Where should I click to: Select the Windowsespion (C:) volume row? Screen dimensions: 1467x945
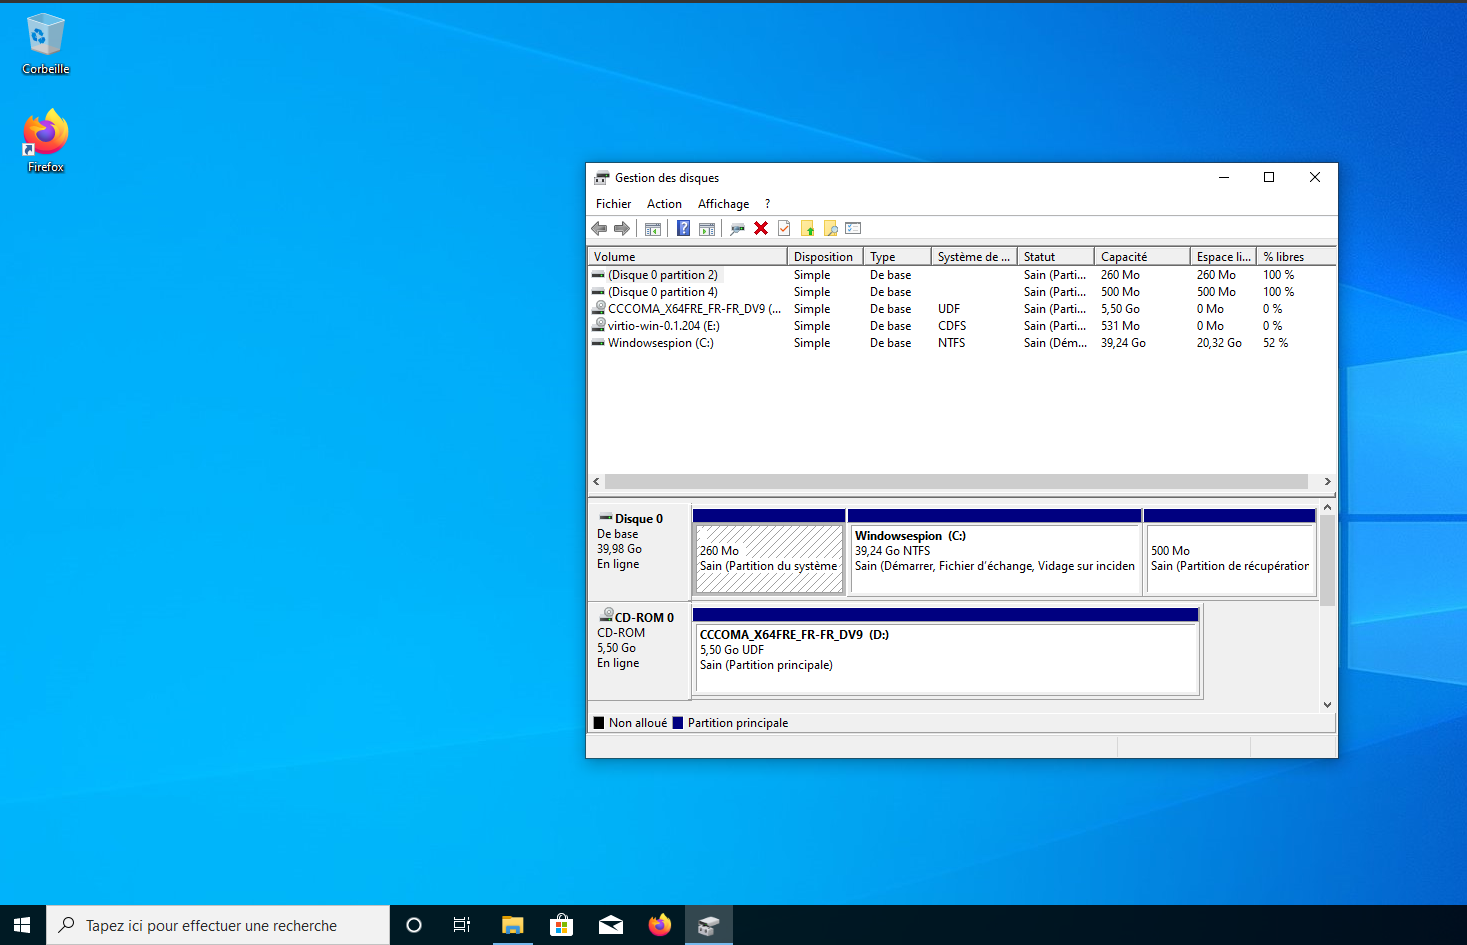pyautogui.click(x=660, y=343)
